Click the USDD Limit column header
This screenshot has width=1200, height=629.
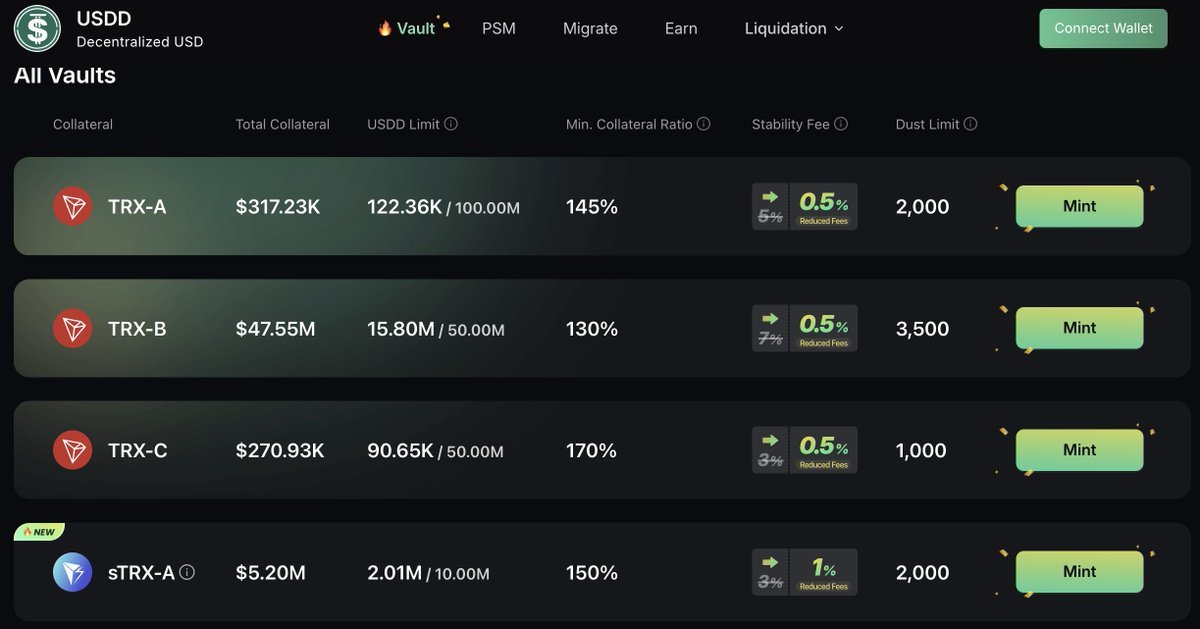click(x=404, y=124)
